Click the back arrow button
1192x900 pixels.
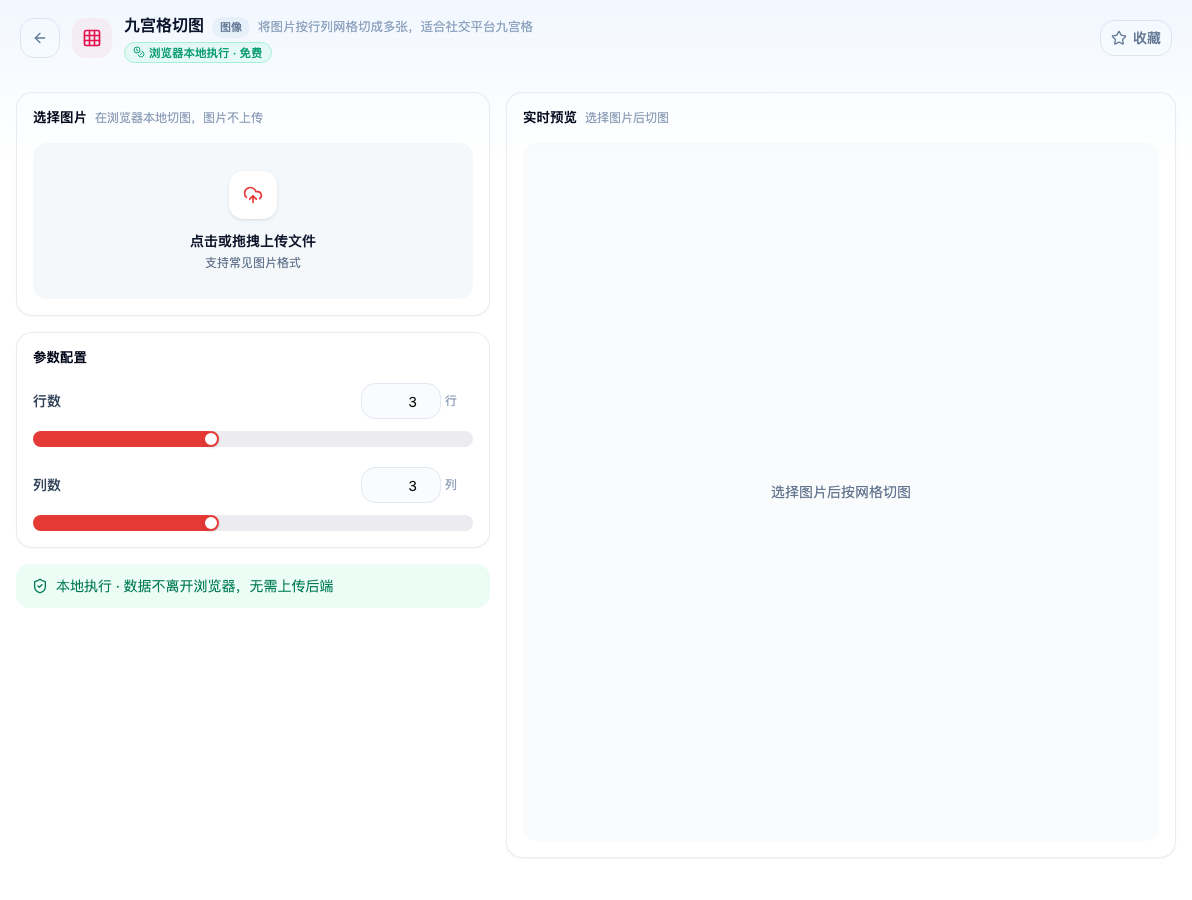pyautogui.click(x=40, y=38)
